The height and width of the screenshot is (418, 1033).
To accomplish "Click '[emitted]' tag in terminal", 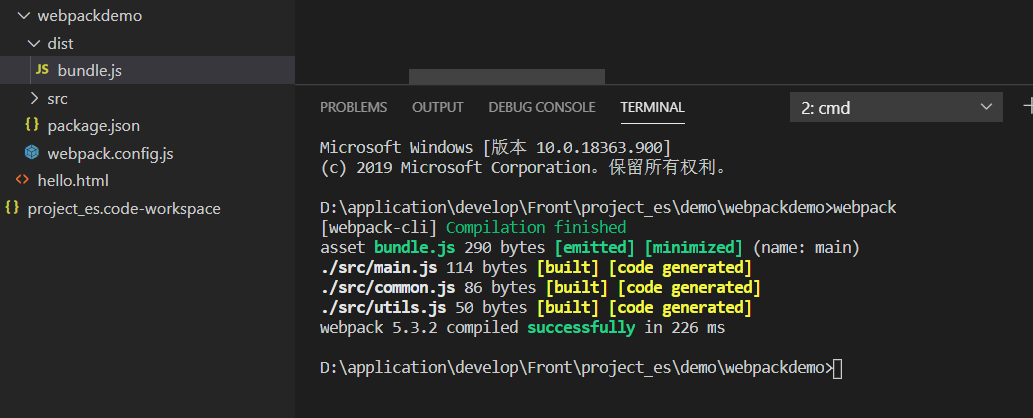I will [595, 248].
